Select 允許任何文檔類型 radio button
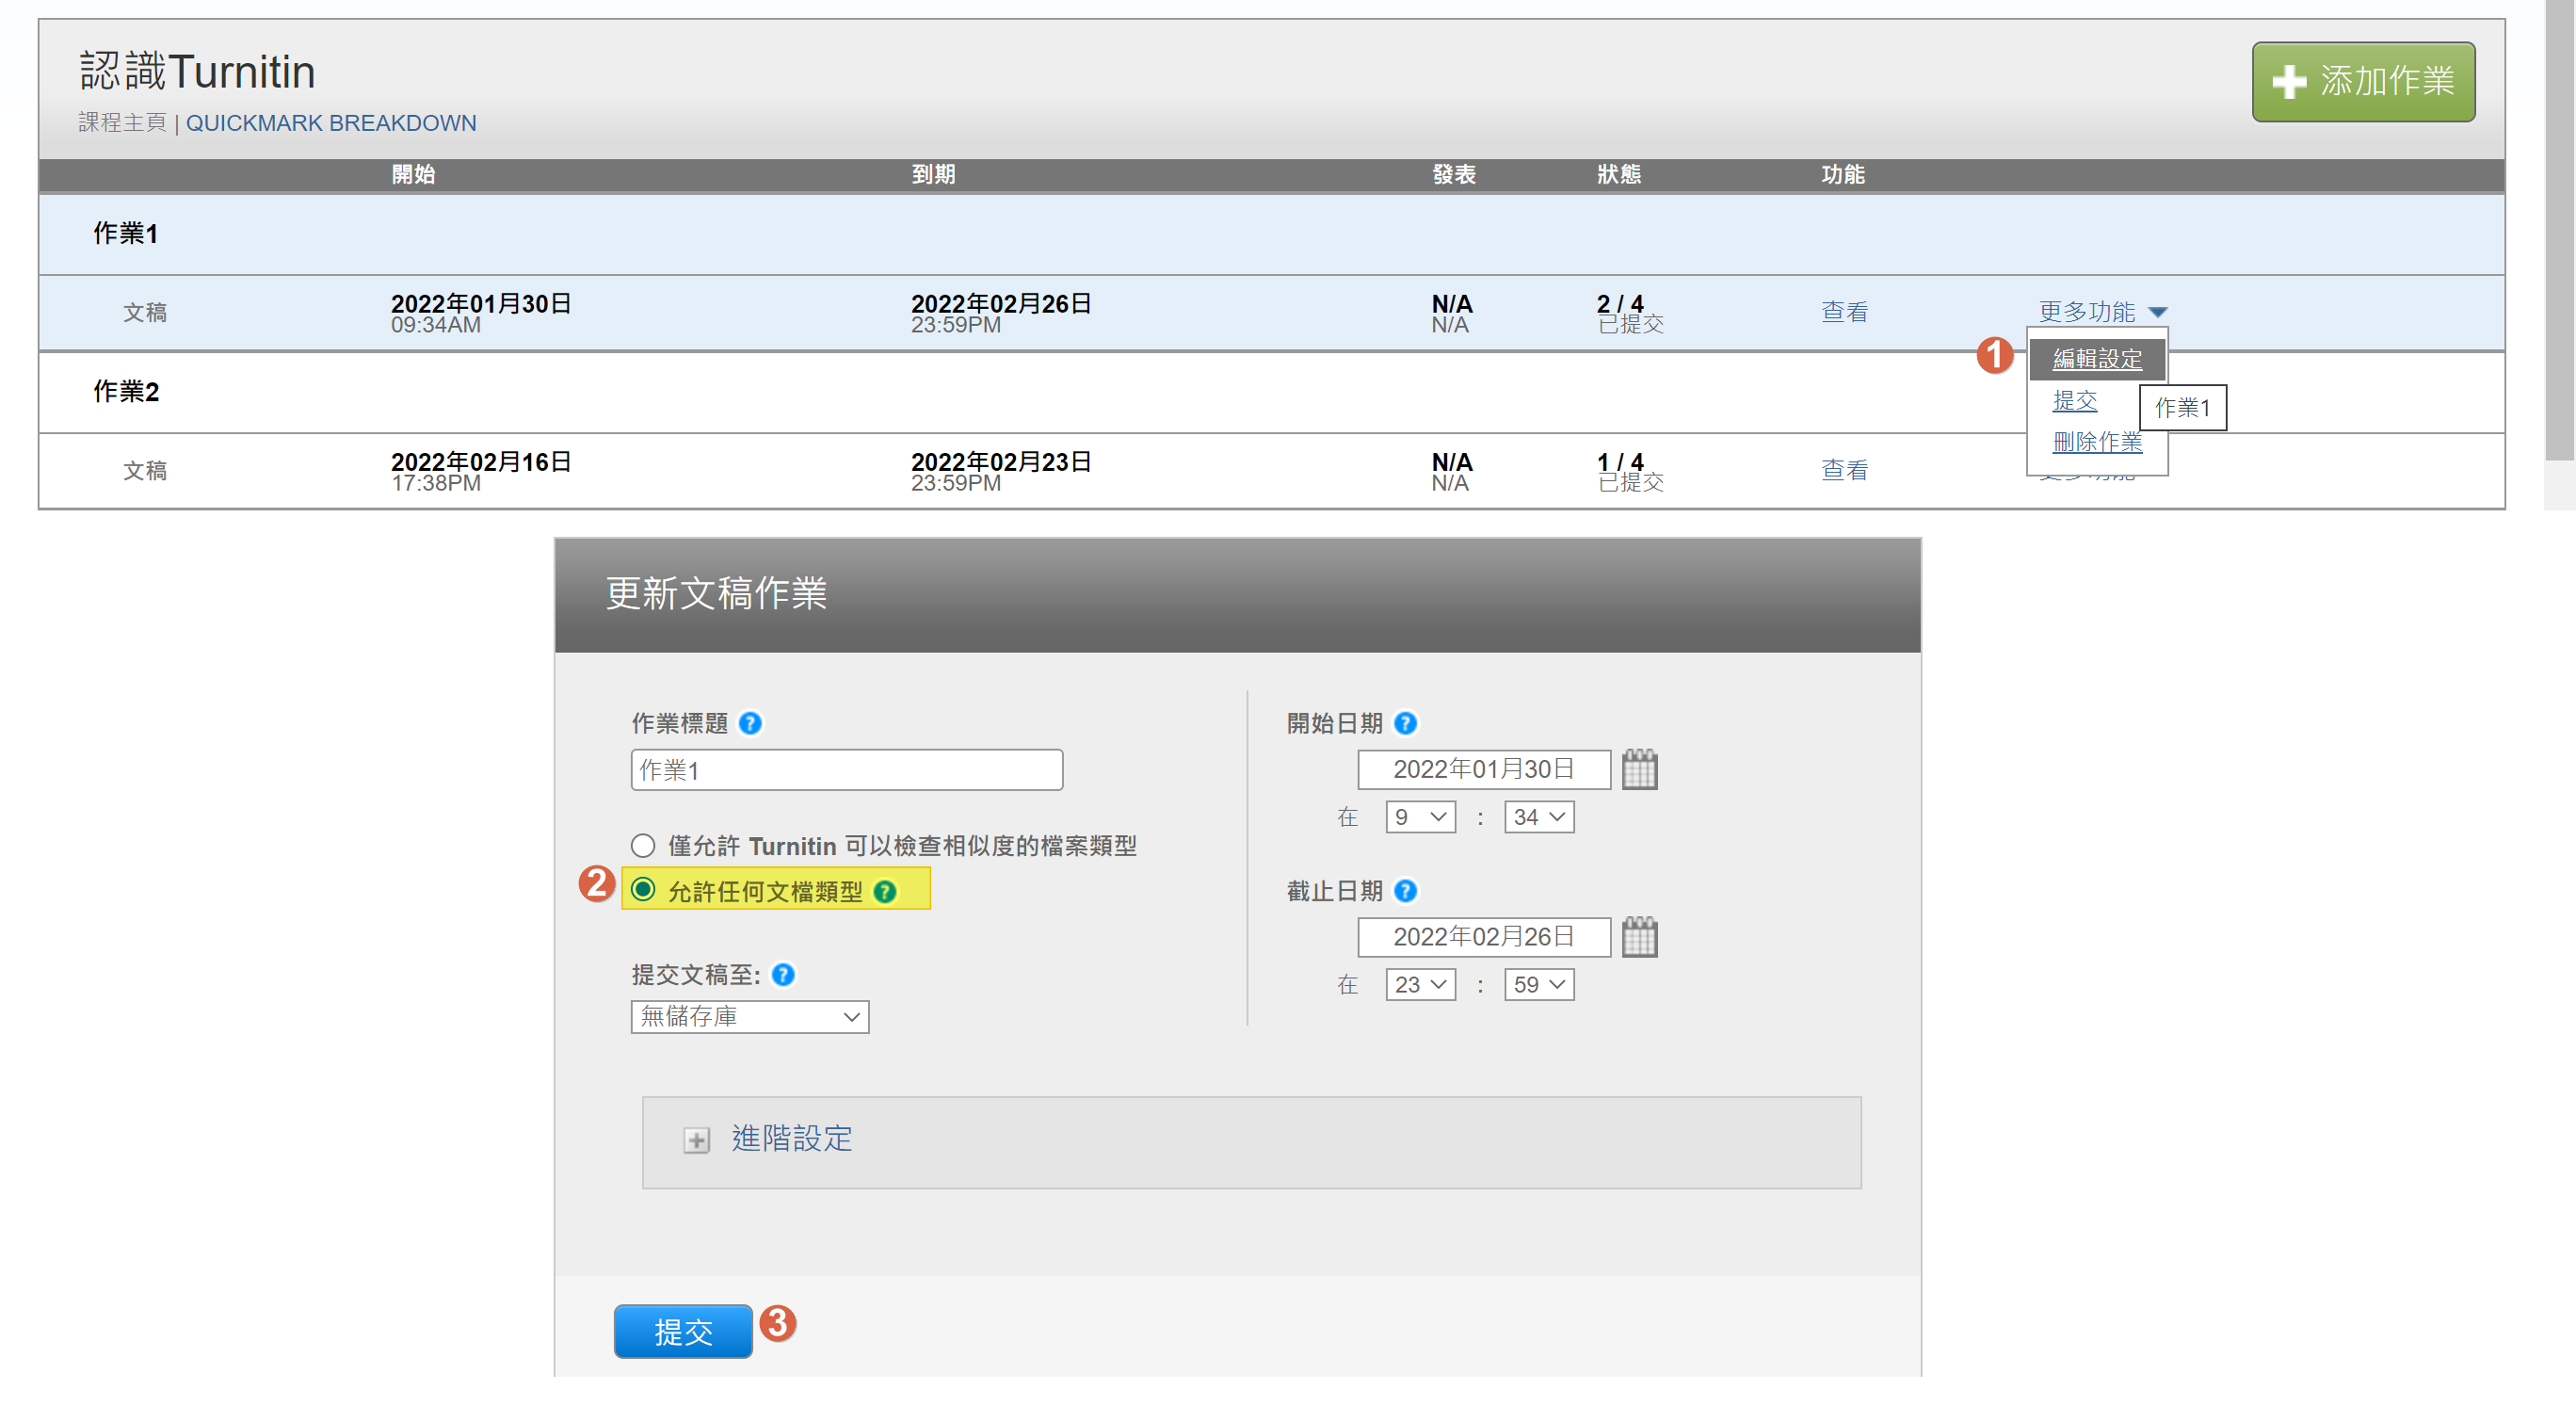The width and height of the screenshot is (2576, 1406). pyautogui.click(x=643, y=890)
